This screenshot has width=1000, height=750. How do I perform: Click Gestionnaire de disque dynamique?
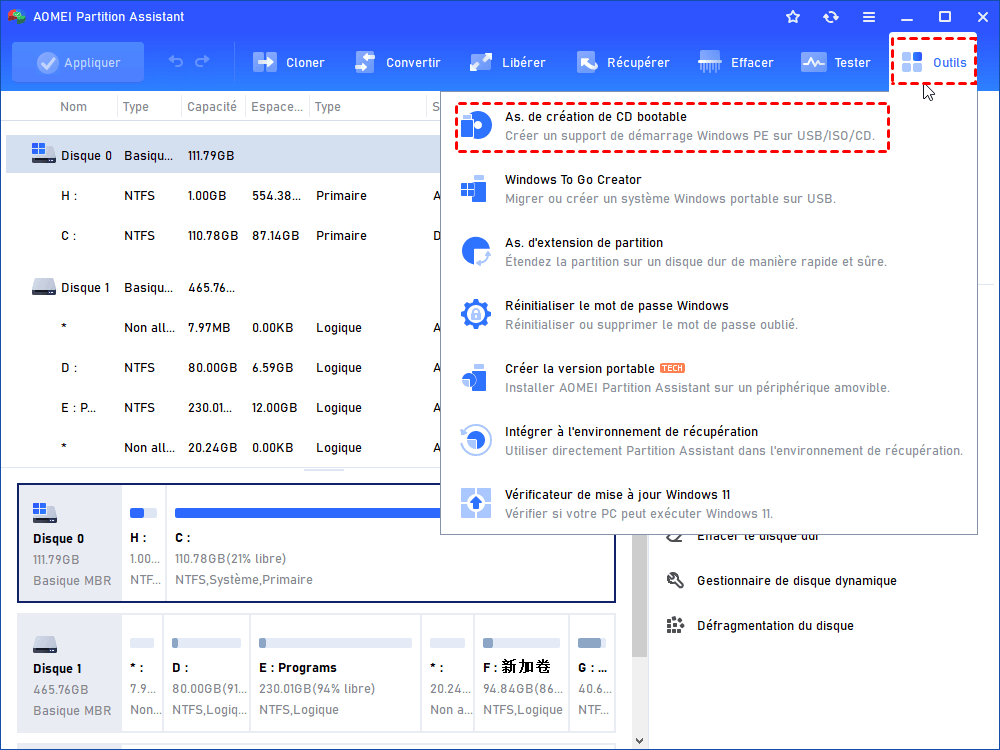797,580
